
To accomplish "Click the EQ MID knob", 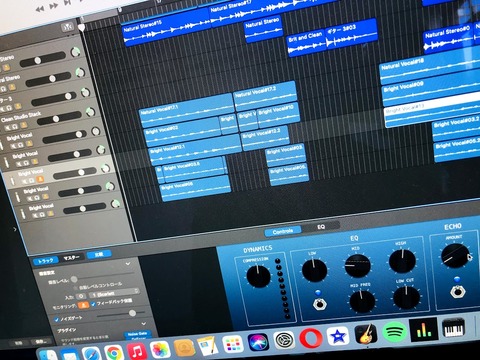I will click(x=357, y=266).
